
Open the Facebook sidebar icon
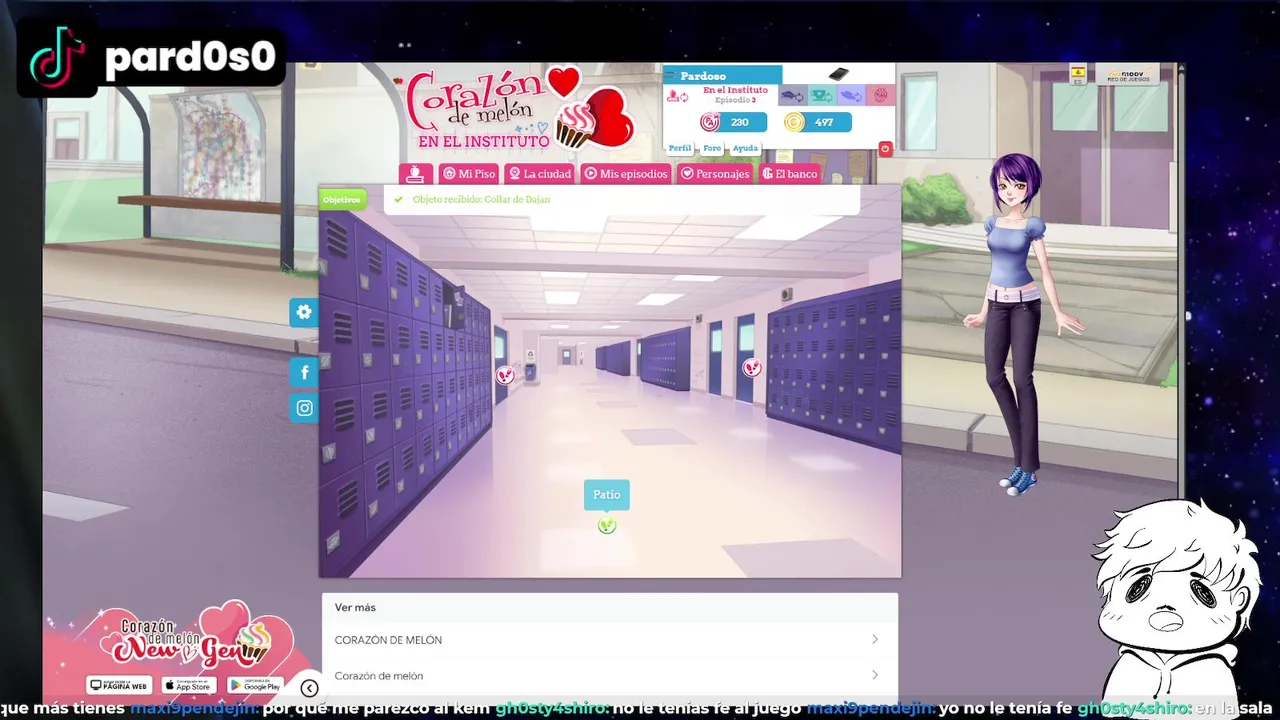(x=304, y=373)
